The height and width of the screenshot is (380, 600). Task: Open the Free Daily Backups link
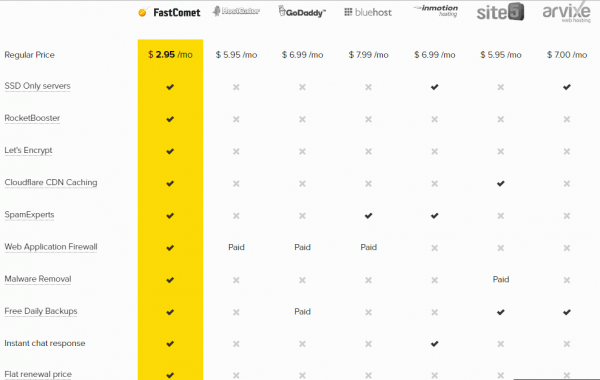pos(41,311)
